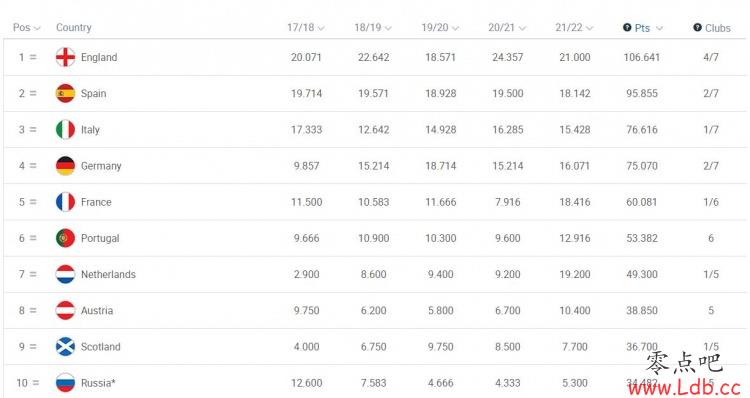Sort by the 17/18 season column
Image resolution: width=750 pixels, height=398 pixels.
(x=306, y=27)
